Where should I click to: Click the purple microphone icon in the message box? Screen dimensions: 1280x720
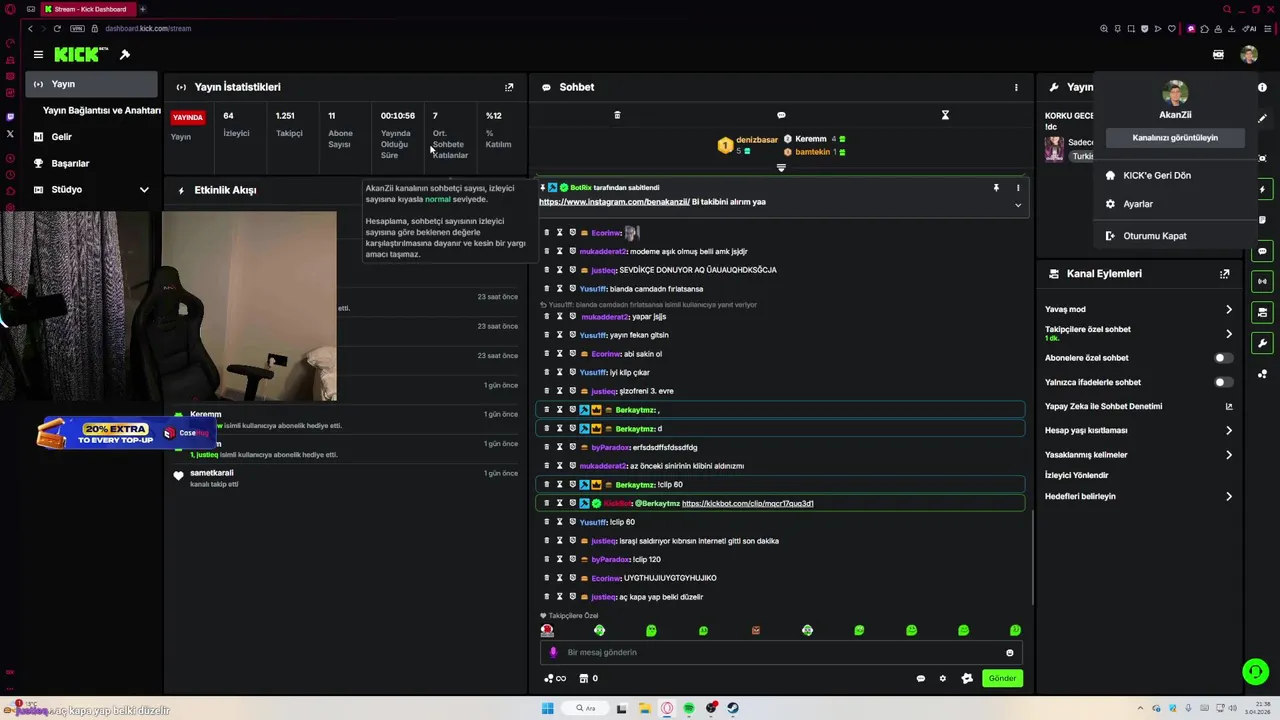point(553,652)
